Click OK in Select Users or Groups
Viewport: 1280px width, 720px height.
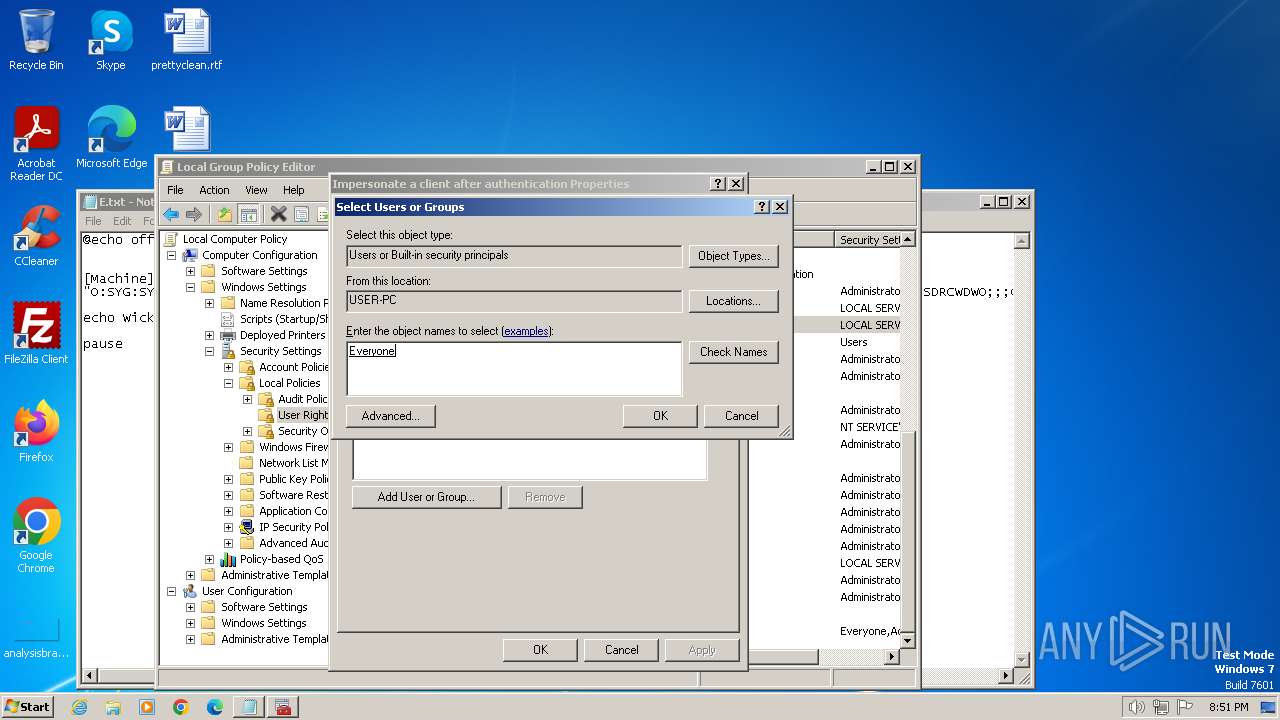click(x=660, y=416)
